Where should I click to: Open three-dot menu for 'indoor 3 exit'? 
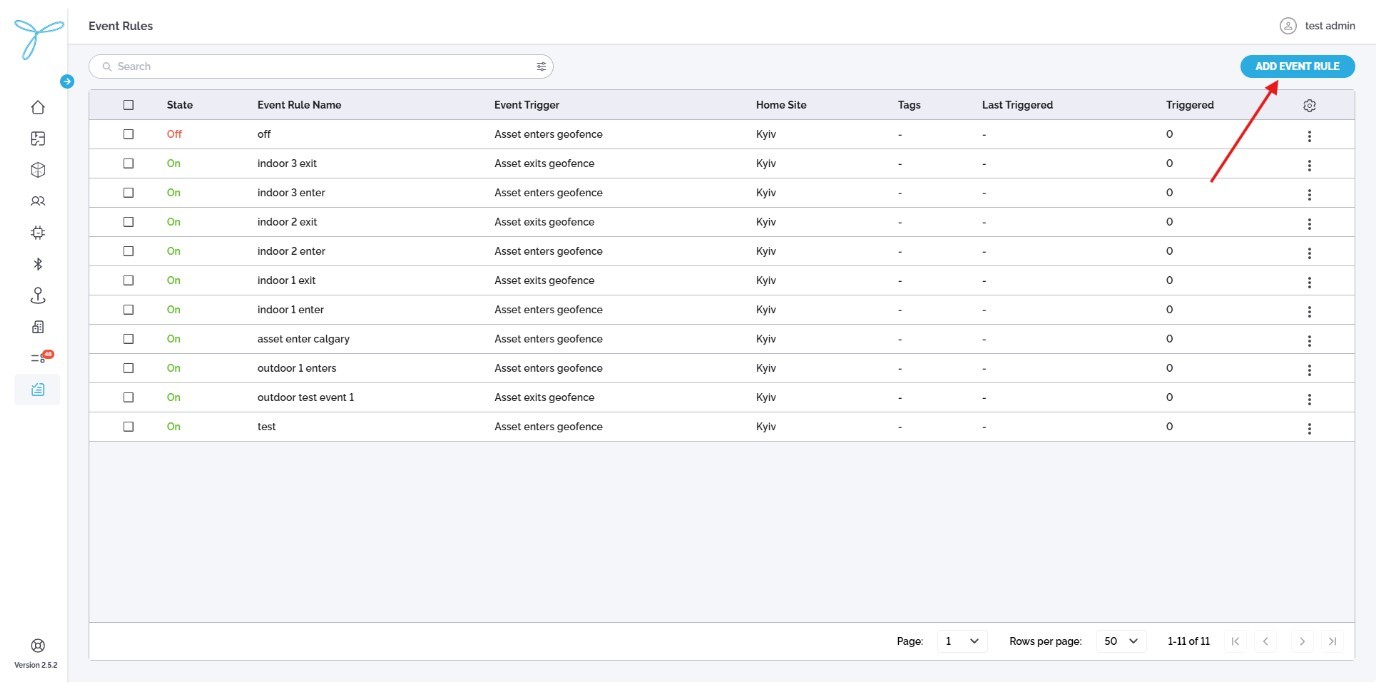[1309, 165]
